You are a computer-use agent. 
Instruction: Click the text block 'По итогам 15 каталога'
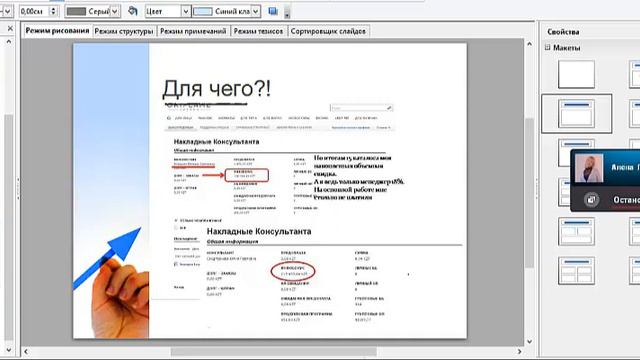359,178
